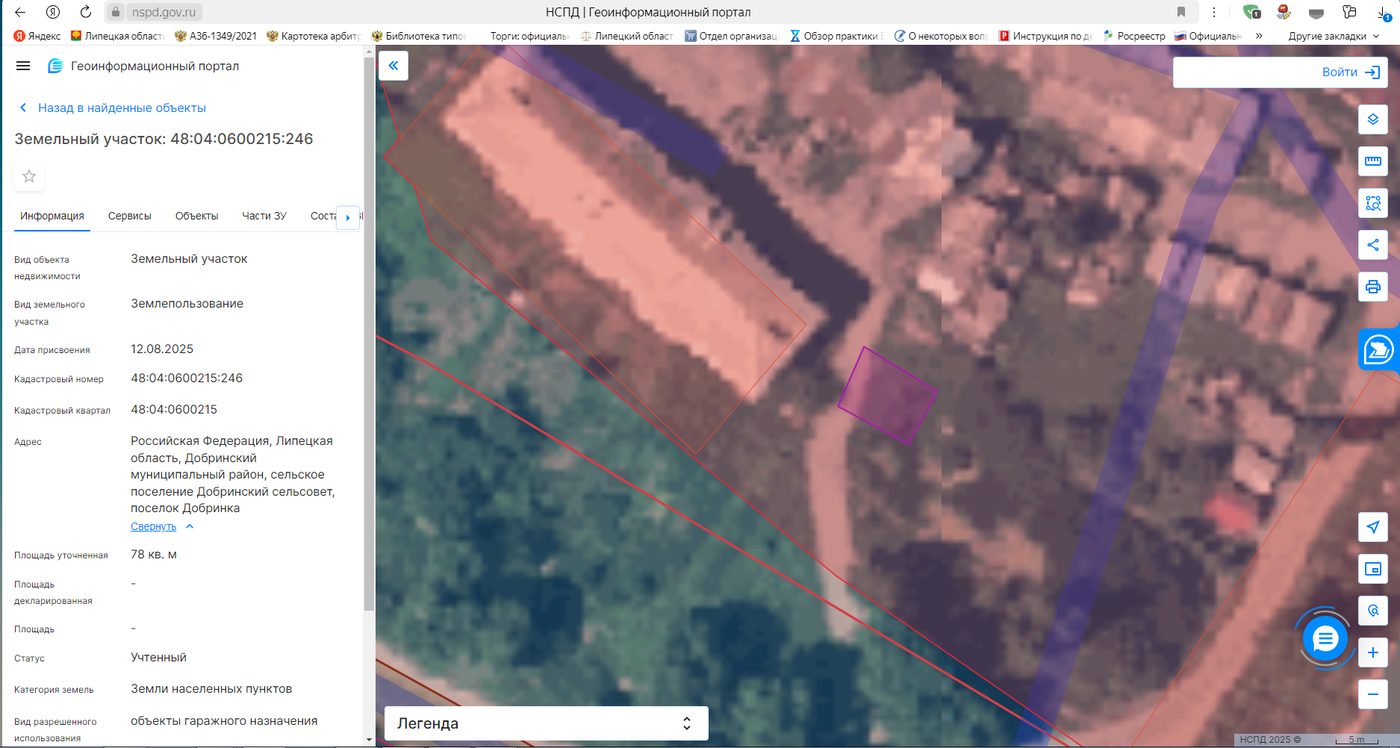Screen dimensions: 1400x748
Task: Open the map layers tool
Action: (1373, 120)
